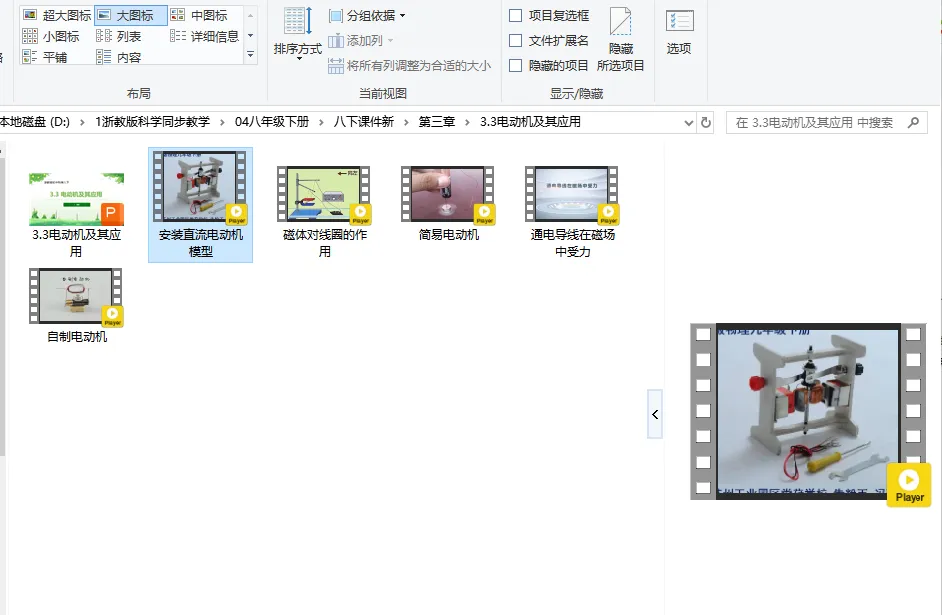Switch to small icons (小图标) layout

(x=51, y=37)
